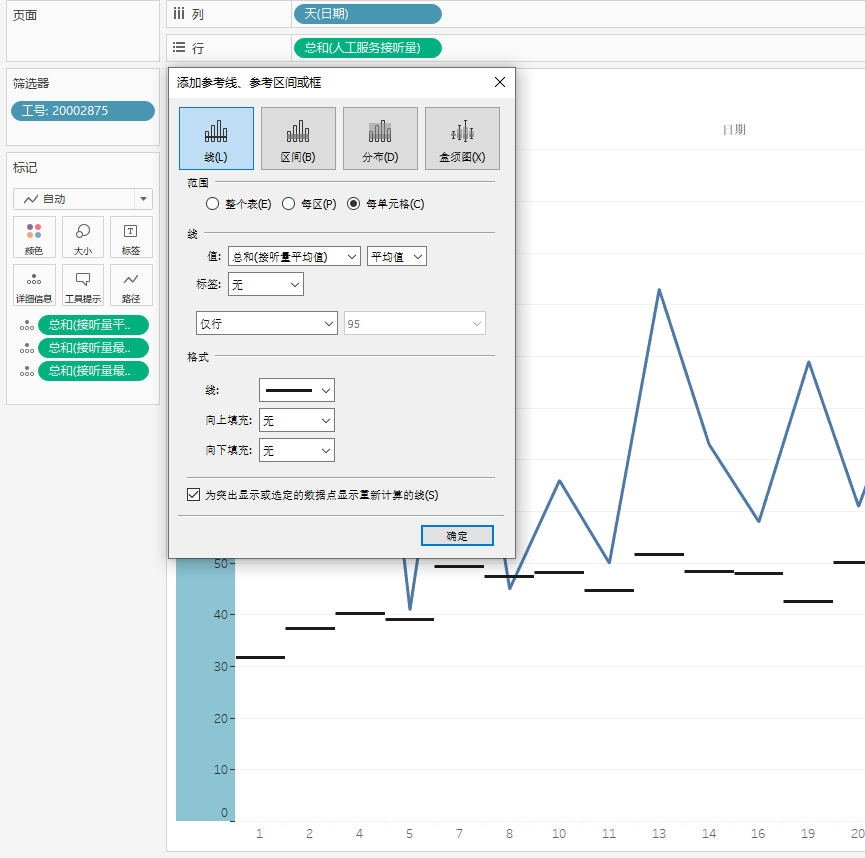Viewport: 865px width, 858px height.
Task: Select the 区间(B) band reference type
Action: coord(298,138)
